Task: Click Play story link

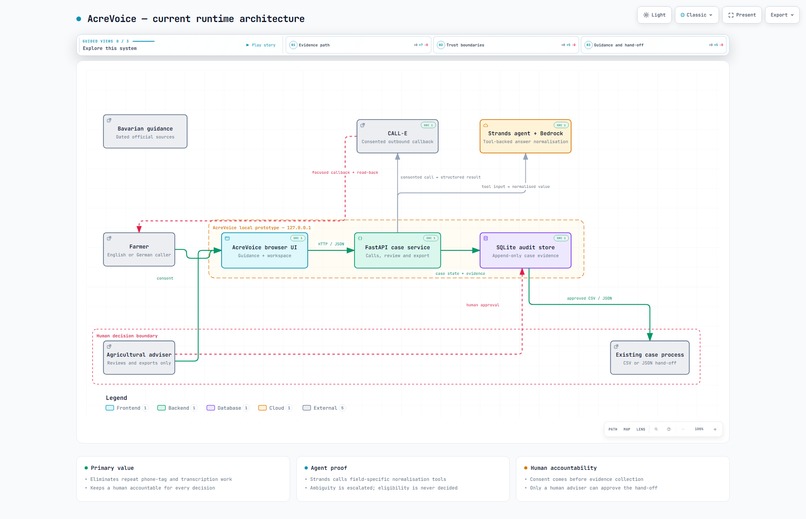Action: pyautogui.click(x=261, y=45)
